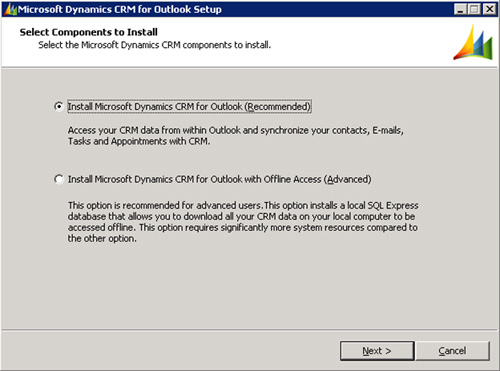Select the Recommended install radio button
Image resolution: width=500 pixels, height=371 pixels.
point(59,106)
